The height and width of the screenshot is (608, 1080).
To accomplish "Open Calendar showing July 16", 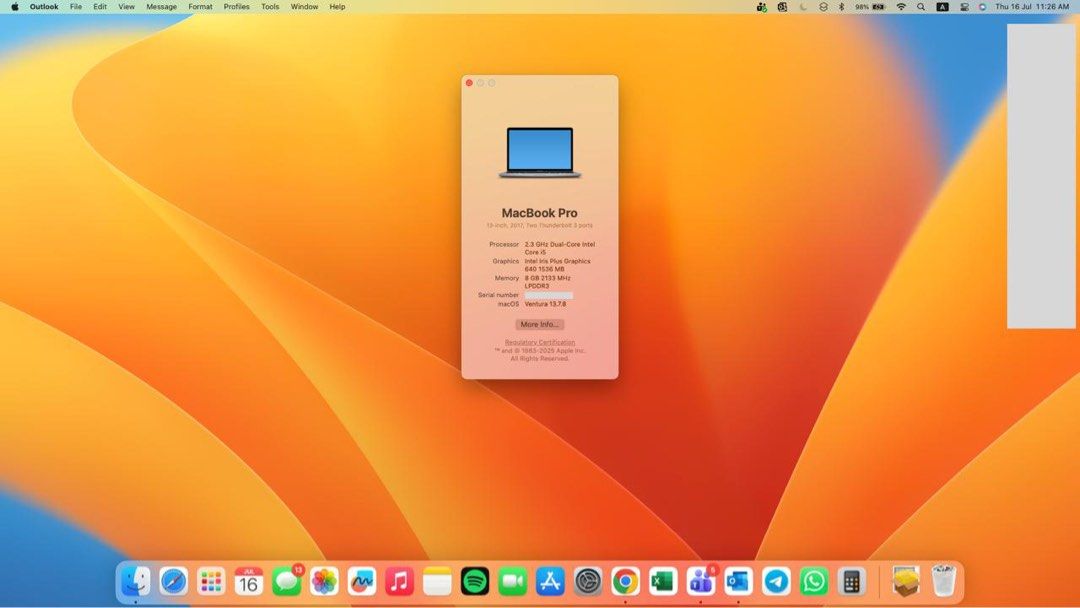I will (x=249, y=582).
